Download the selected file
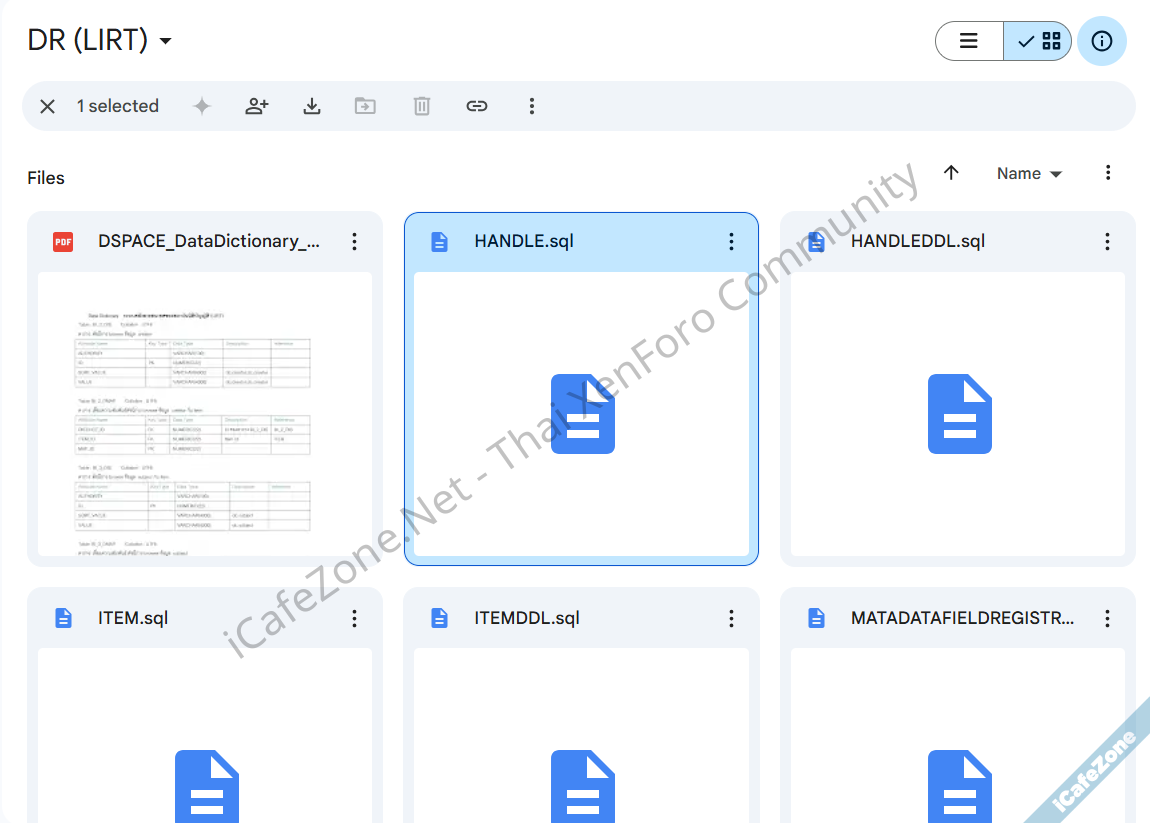This screenshot has width=1150, height=823. point(312,106)
